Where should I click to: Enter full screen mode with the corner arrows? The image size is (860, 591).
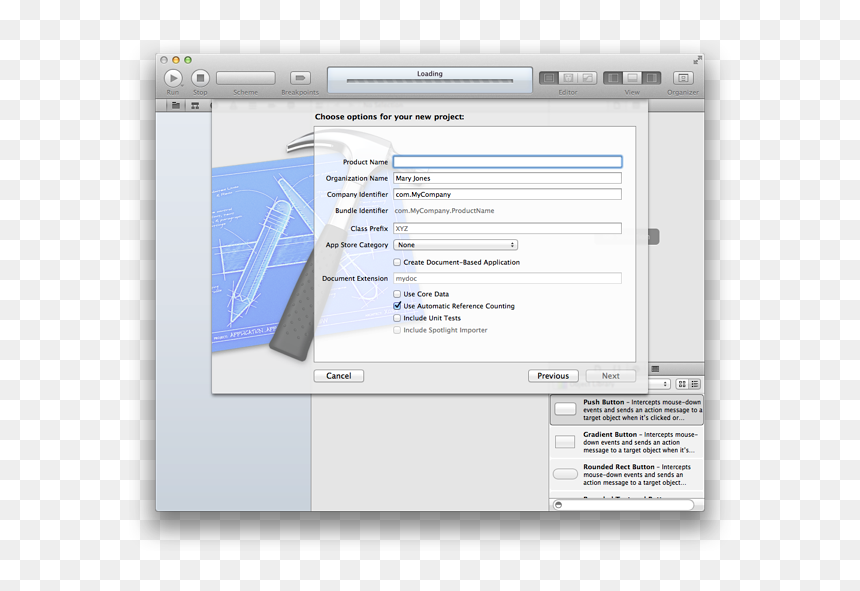697,60
